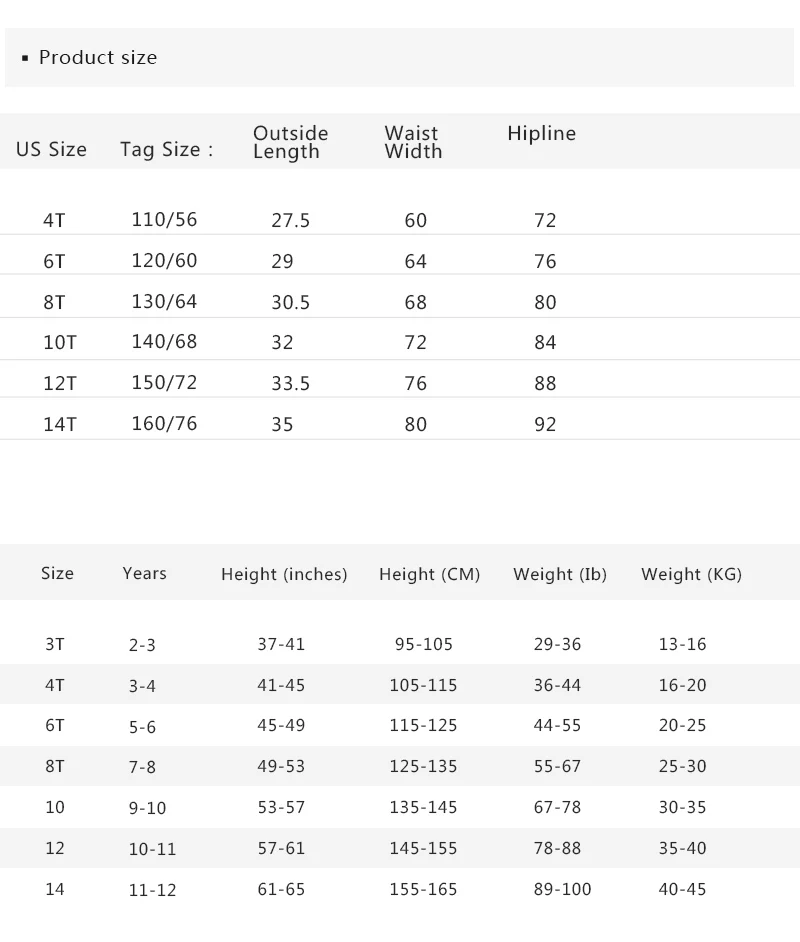Screen dimensions: 800x942
Task: Select the Hipline column header
Action: pyautogui.click(x=541, y=133)
